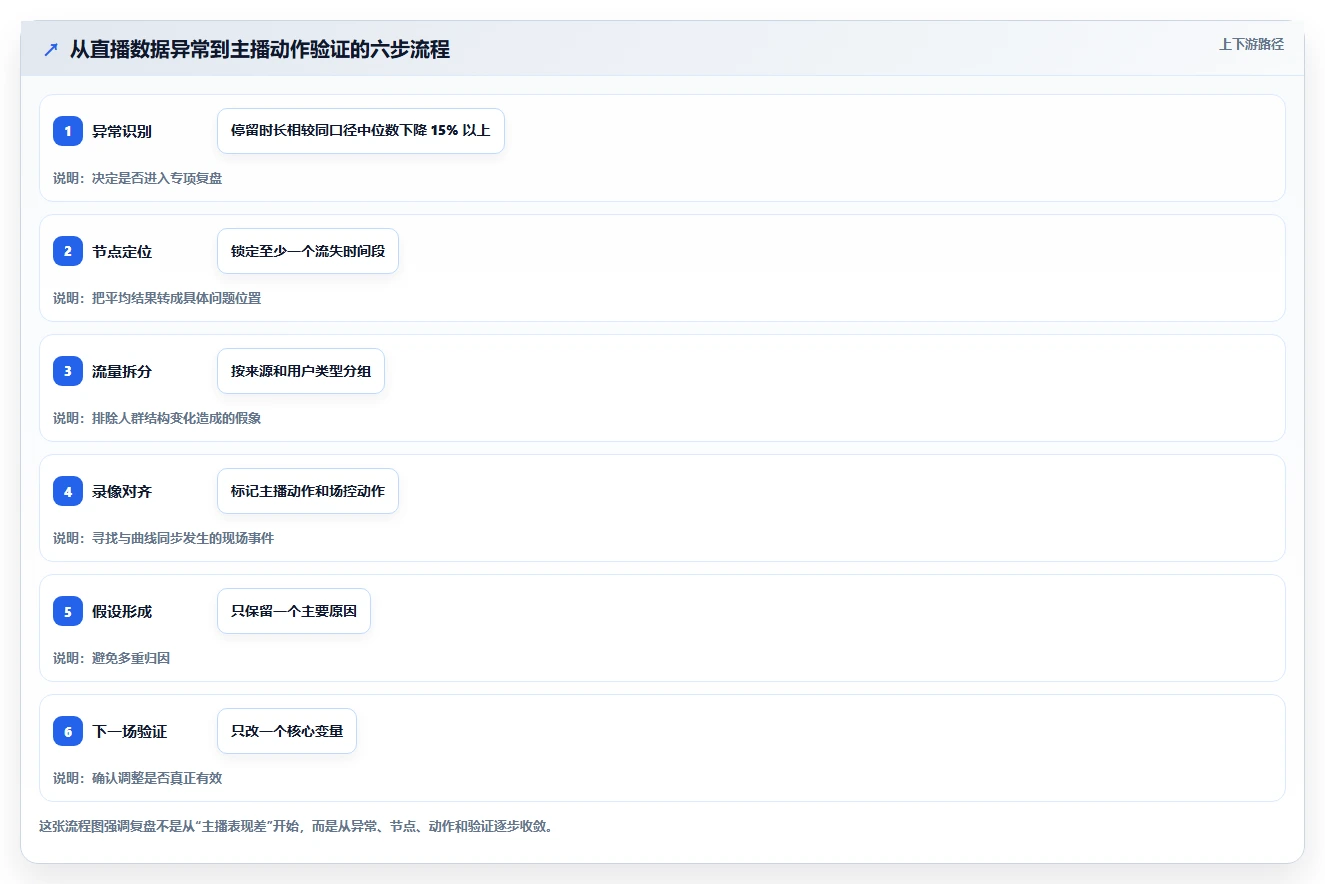Click the 按来源和用户类型分组 chip
This screenshot has width=1325, height=884.
point(301,371)
